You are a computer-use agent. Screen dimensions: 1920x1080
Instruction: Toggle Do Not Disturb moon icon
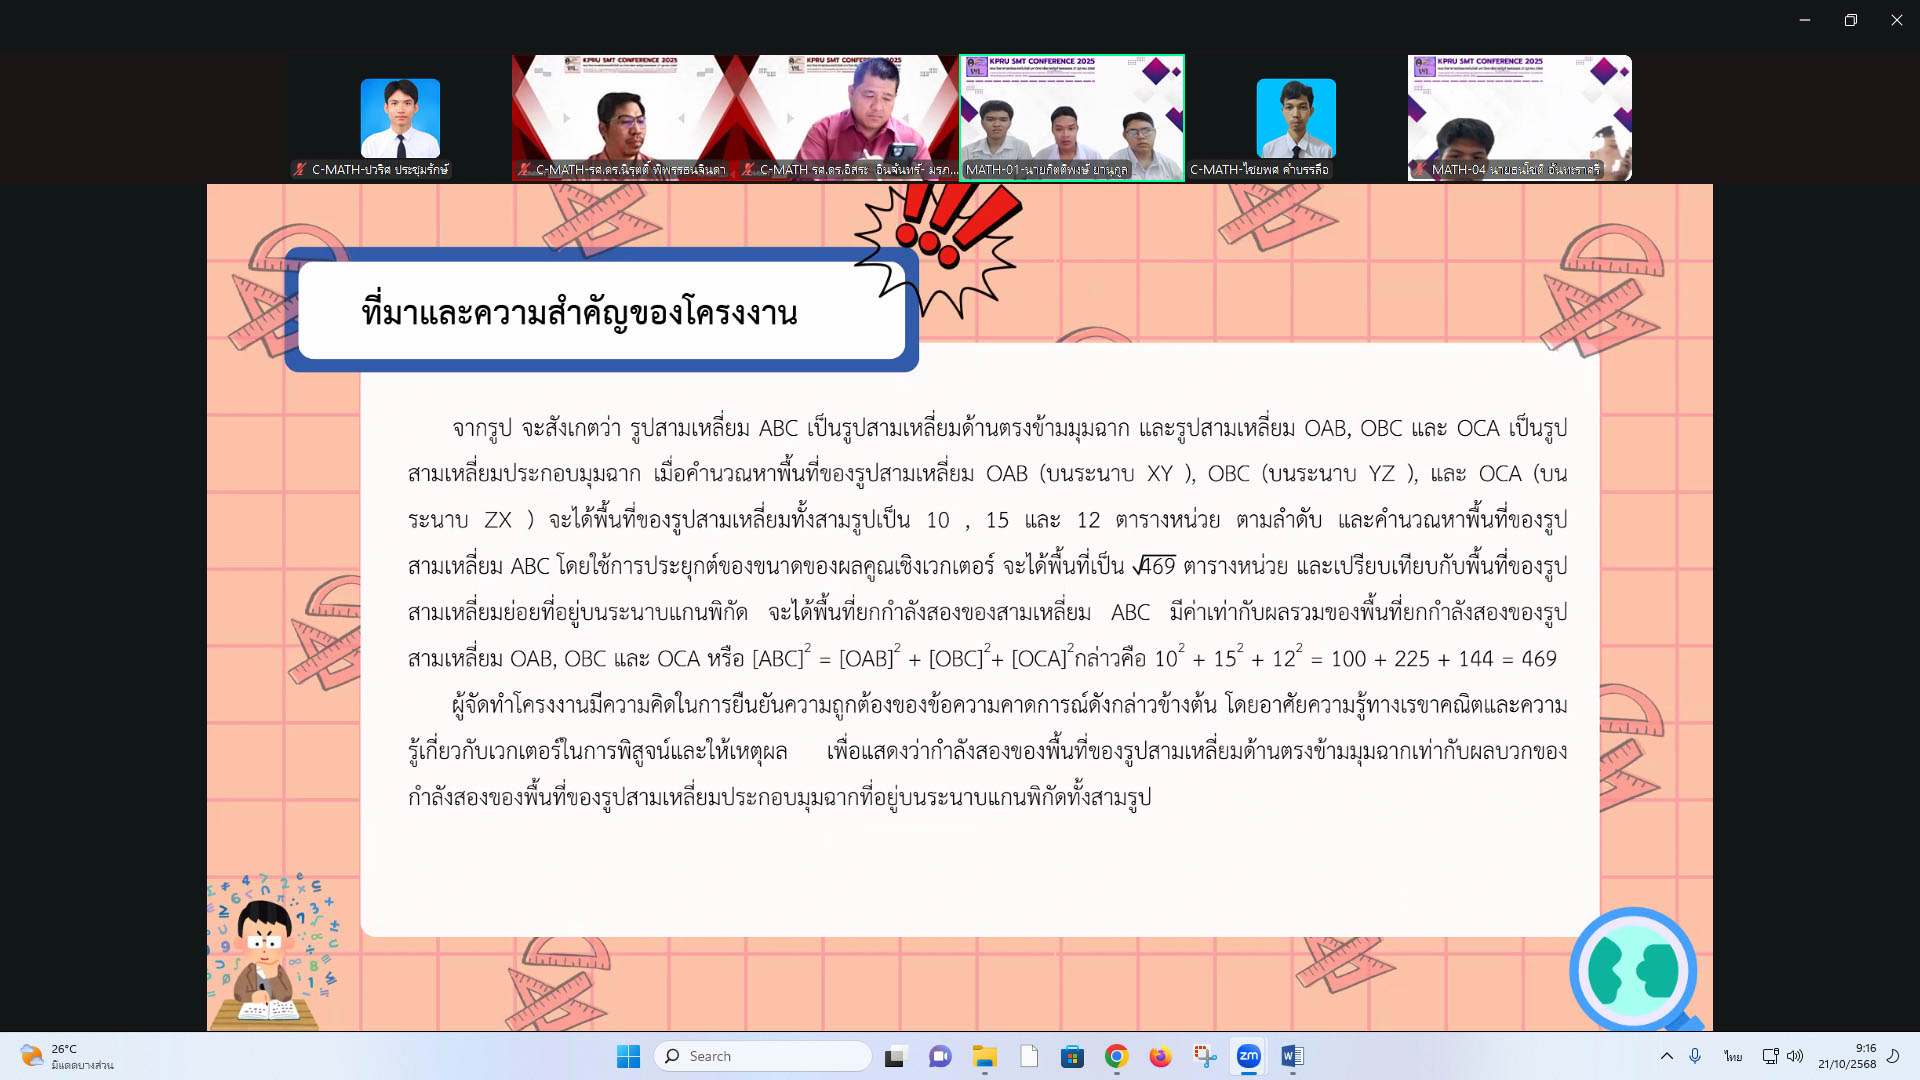(x=1892, y=1056)
